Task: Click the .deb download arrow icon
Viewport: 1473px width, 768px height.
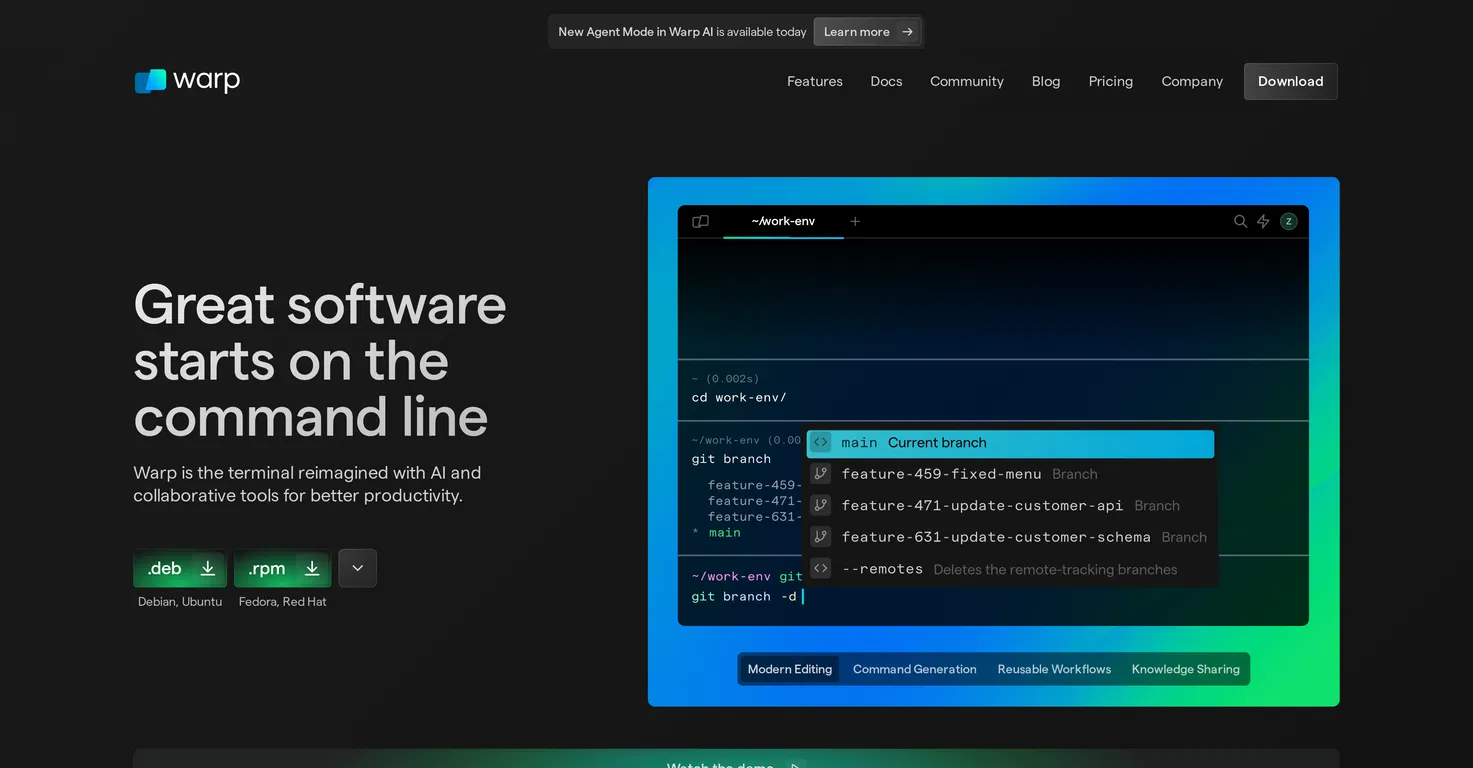Action: click(208, 568)
